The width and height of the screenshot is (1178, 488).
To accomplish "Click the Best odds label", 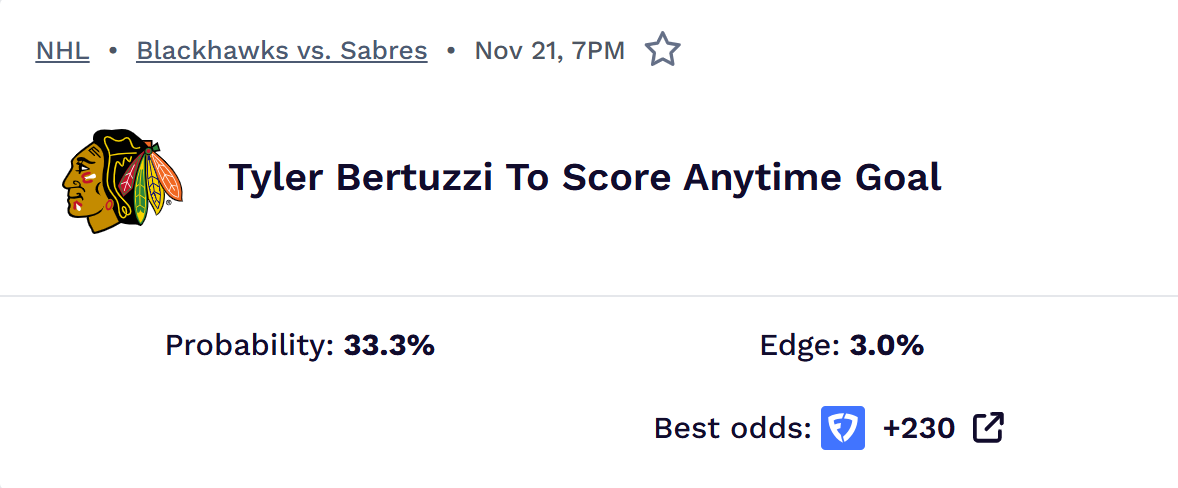I will click(732, 428).
